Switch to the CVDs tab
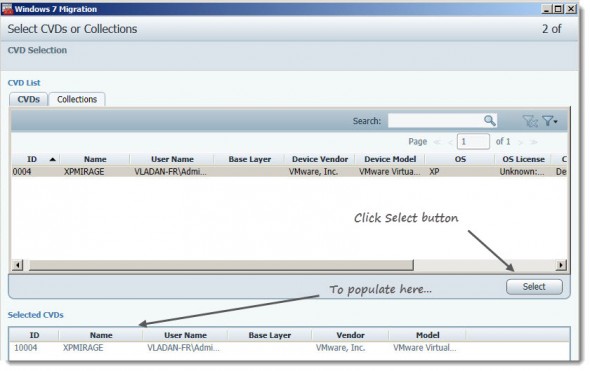The image size is (590, 371). coord(29,99)
